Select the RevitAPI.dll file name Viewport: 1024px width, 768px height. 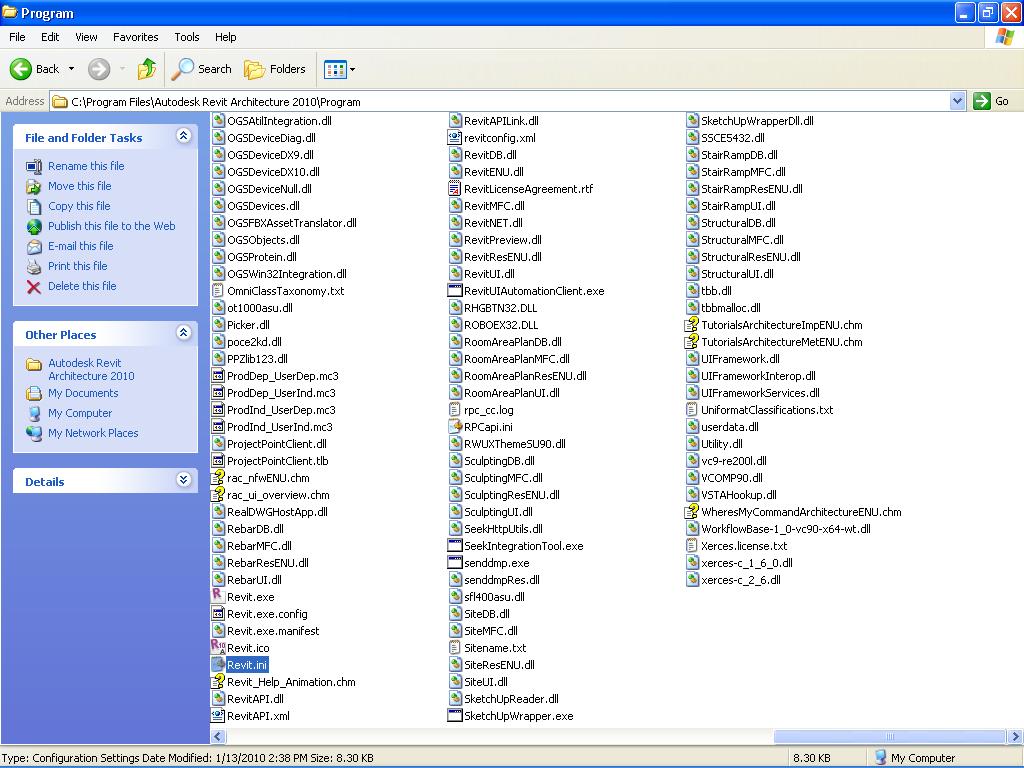[x=255, y=699]
